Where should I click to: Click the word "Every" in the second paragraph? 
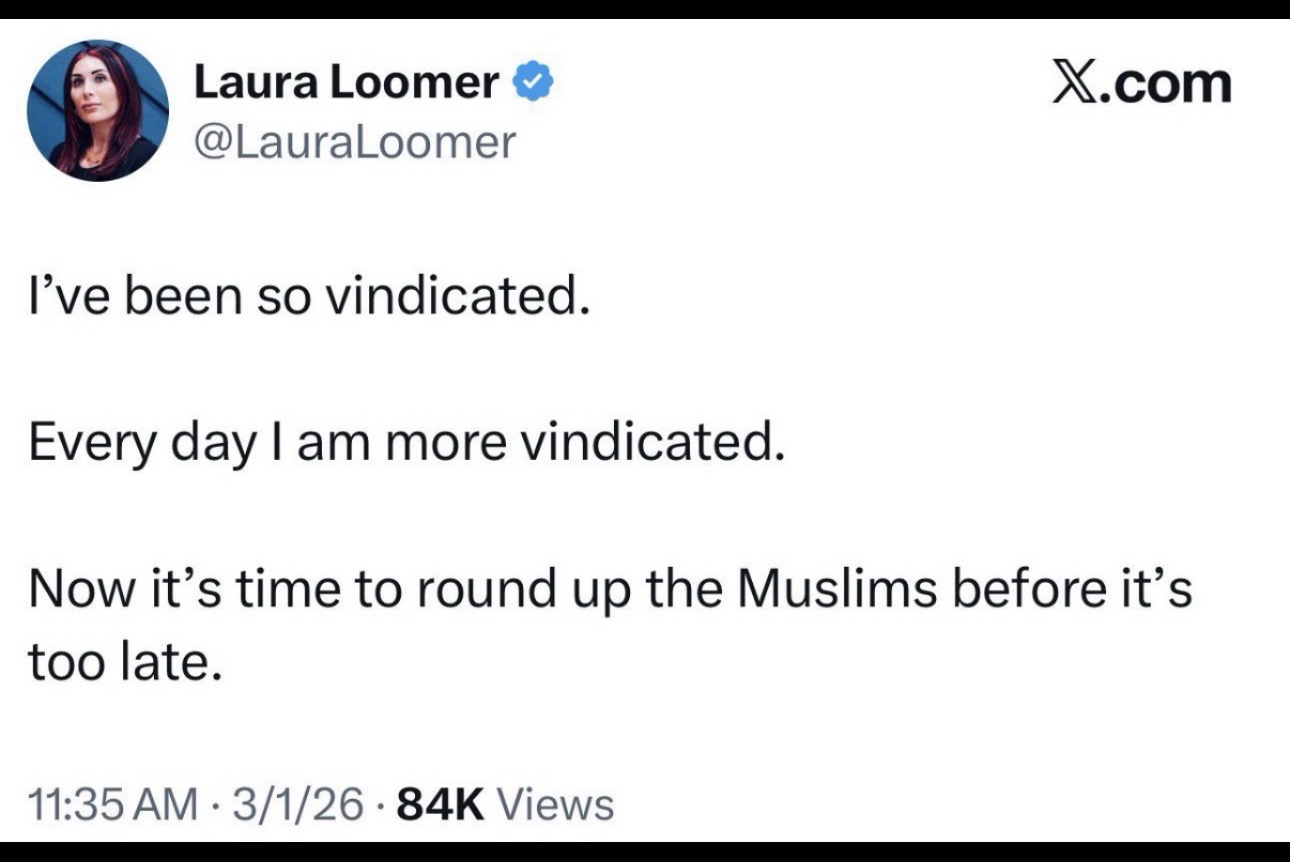click(x=87, y=443)
